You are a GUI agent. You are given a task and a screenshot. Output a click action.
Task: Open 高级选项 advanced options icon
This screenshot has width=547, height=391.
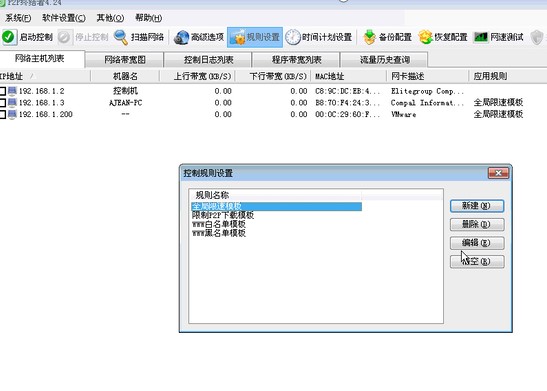point(181,37)
